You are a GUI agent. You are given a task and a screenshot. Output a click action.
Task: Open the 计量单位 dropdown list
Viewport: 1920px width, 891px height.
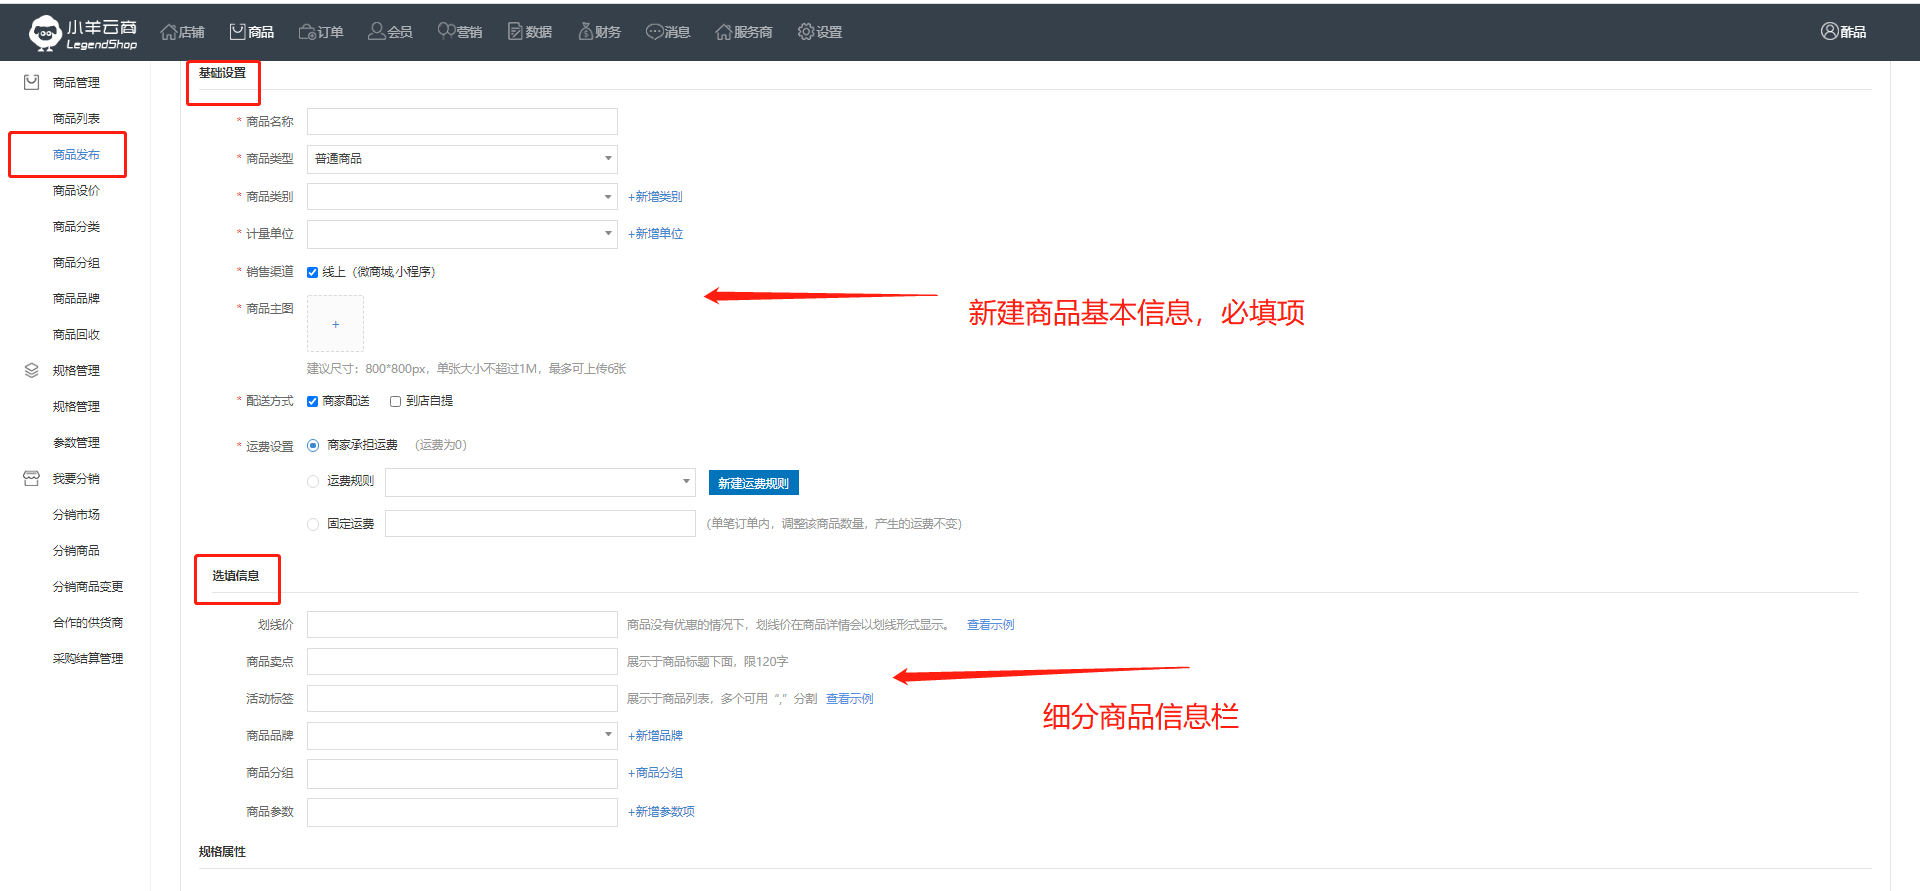pyautogui.click(x=462, y=234)
